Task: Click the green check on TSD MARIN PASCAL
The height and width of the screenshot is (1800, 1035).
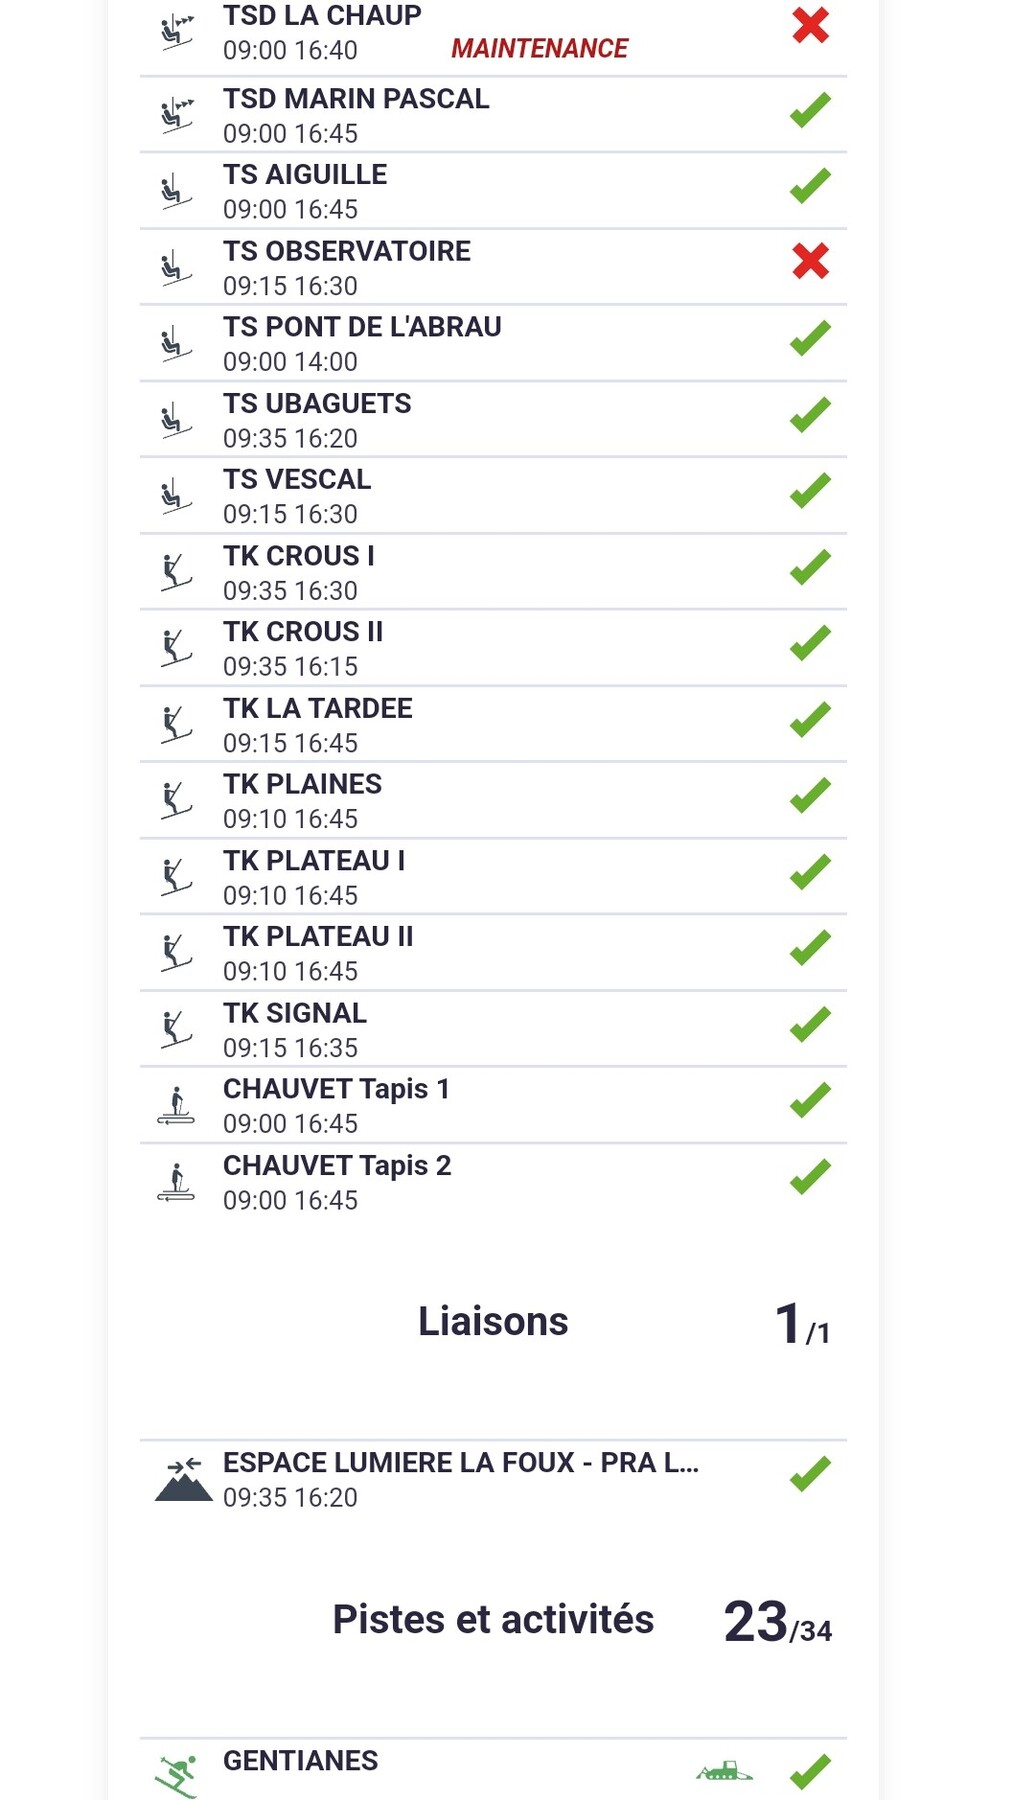Action: pos(810,109)
